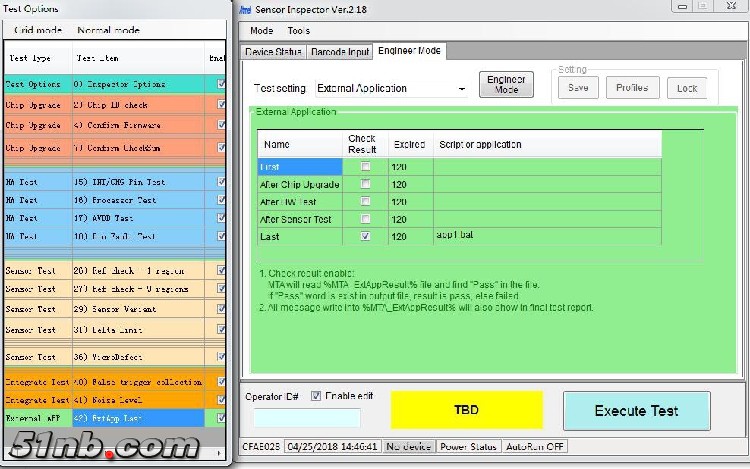Click the Engineer Mode button
This screenshot has width=750, height=469.
pos(506,85)
